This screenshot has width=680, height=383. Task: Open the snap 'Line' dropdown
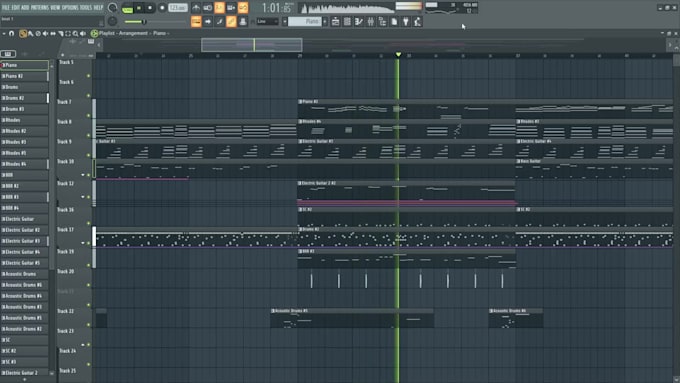coord(267,21)
